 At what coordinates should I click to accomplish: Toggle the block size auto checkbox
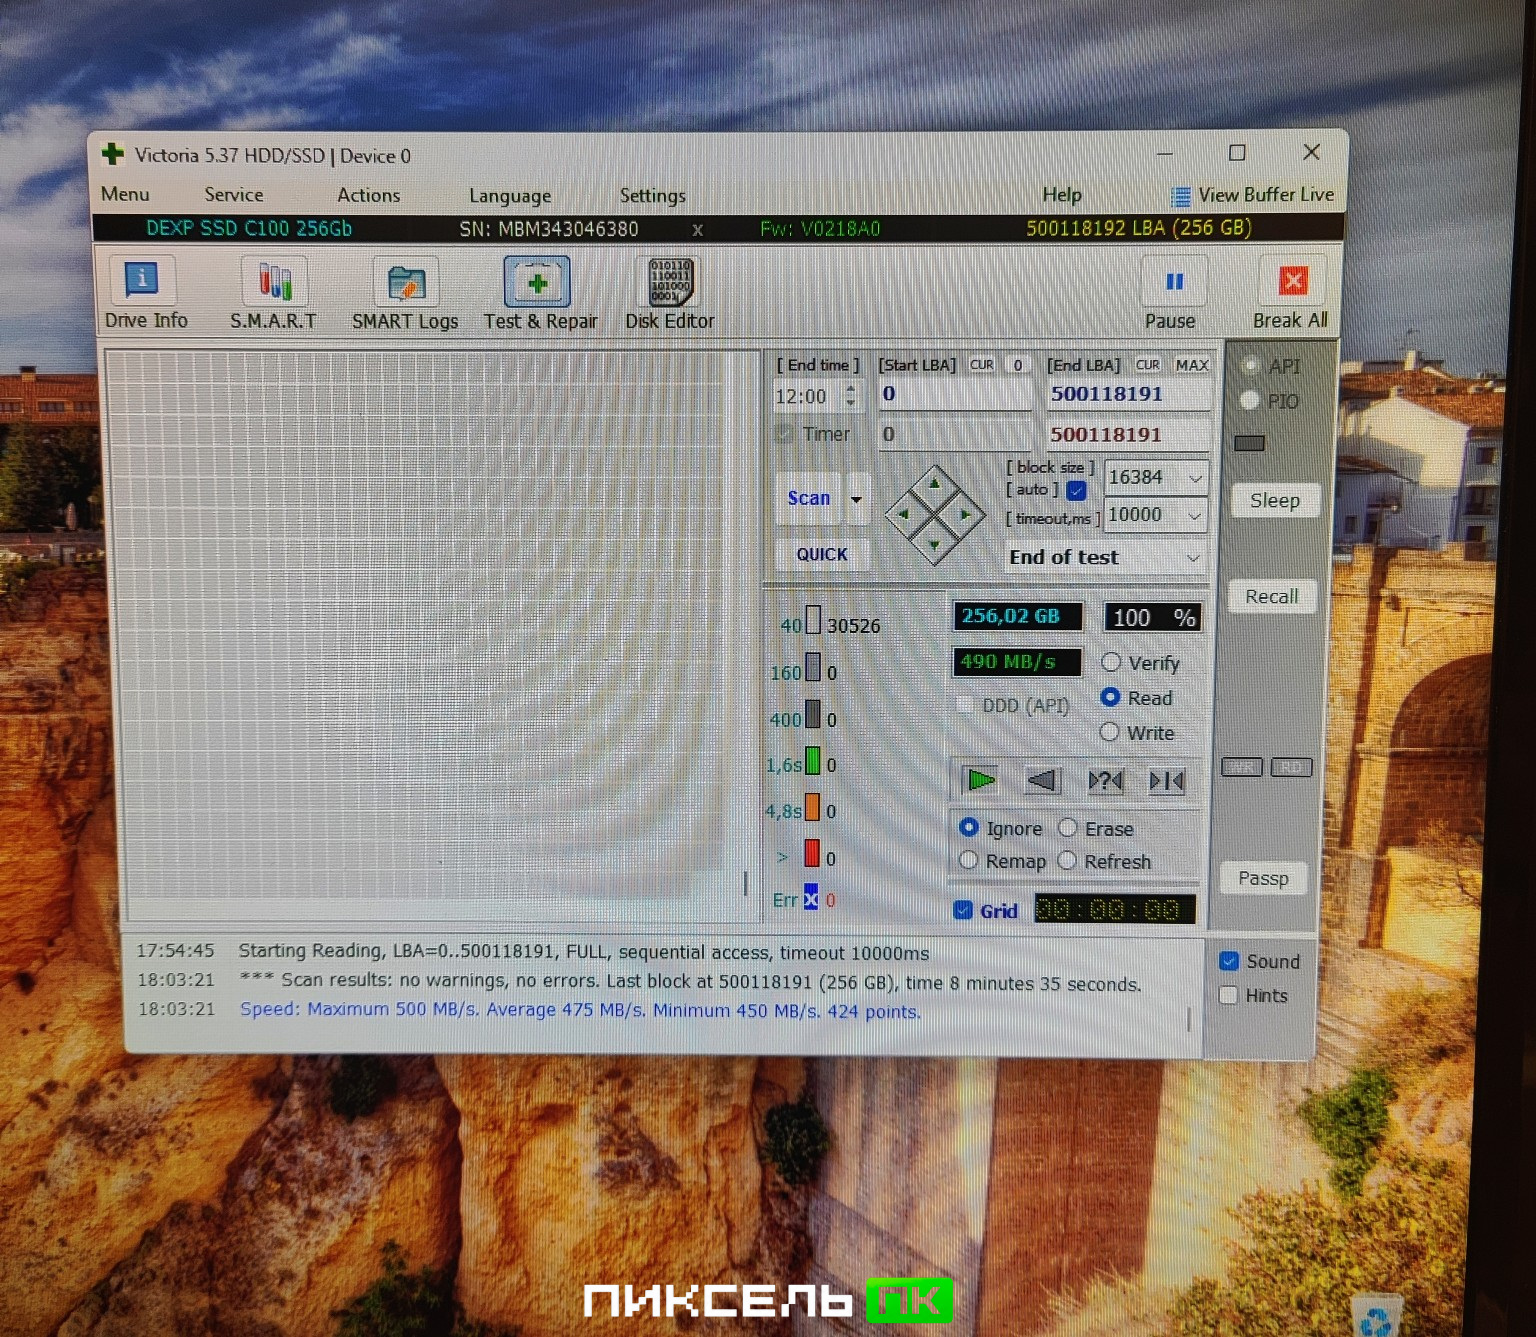tap(1076, 490)
